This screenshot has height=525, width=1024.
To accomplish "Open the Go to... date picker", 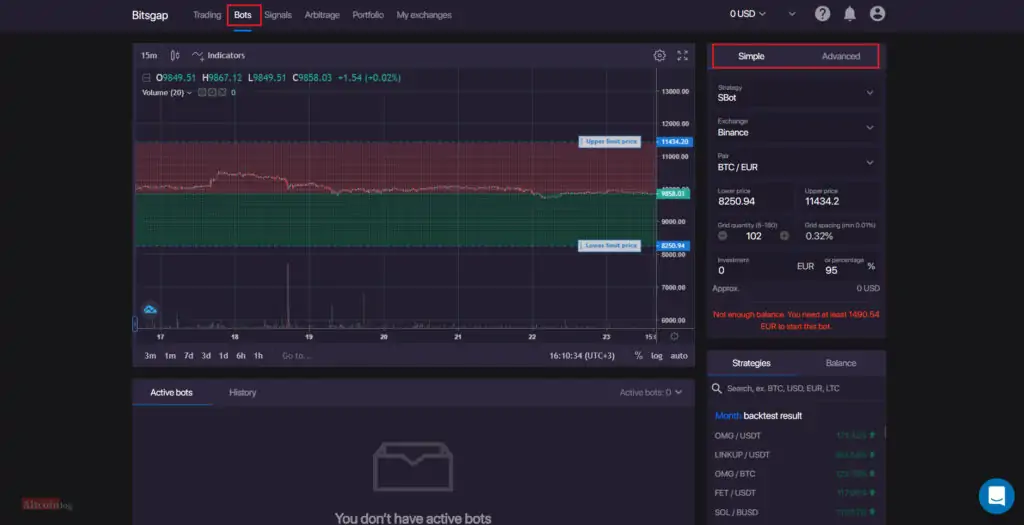I will (296, 356).
